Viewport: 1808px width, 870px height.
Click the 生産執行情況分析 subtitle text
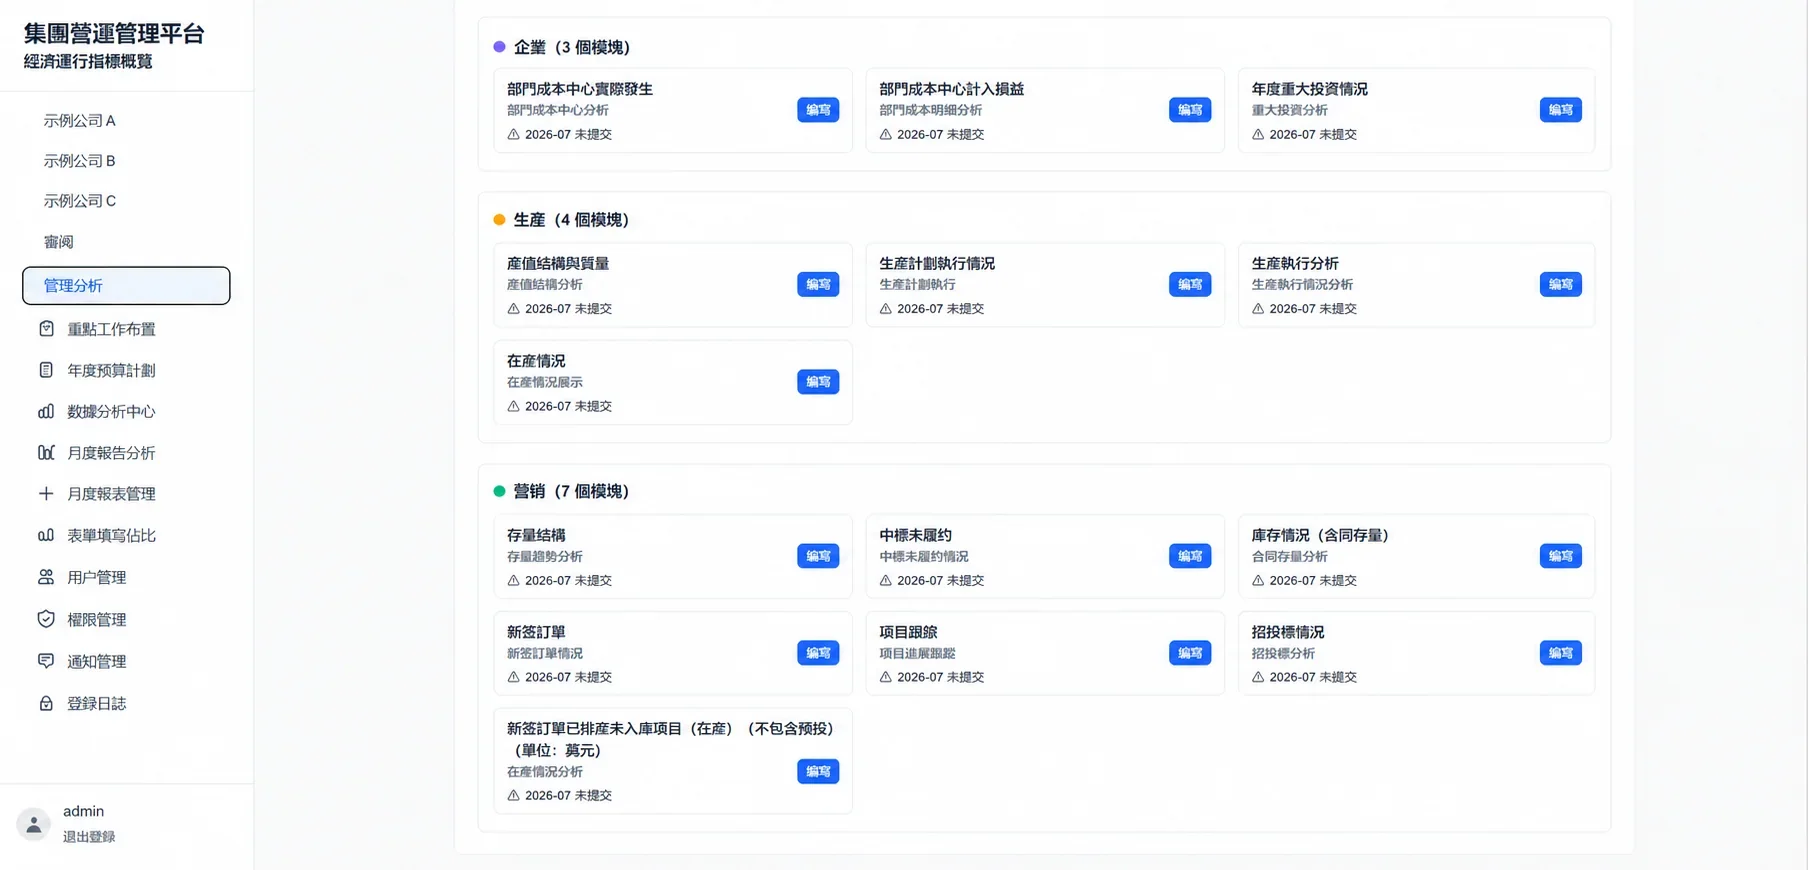point(1302,285)
